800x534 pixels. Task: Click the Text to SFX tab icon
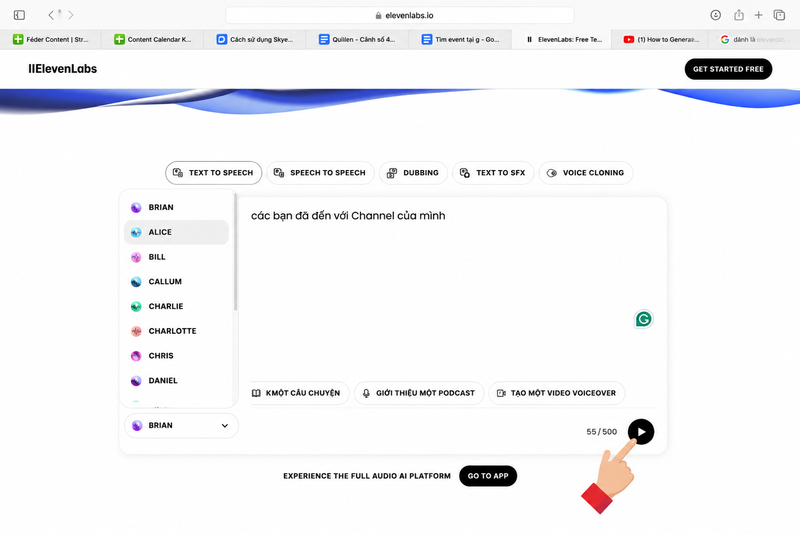point(465,173)
